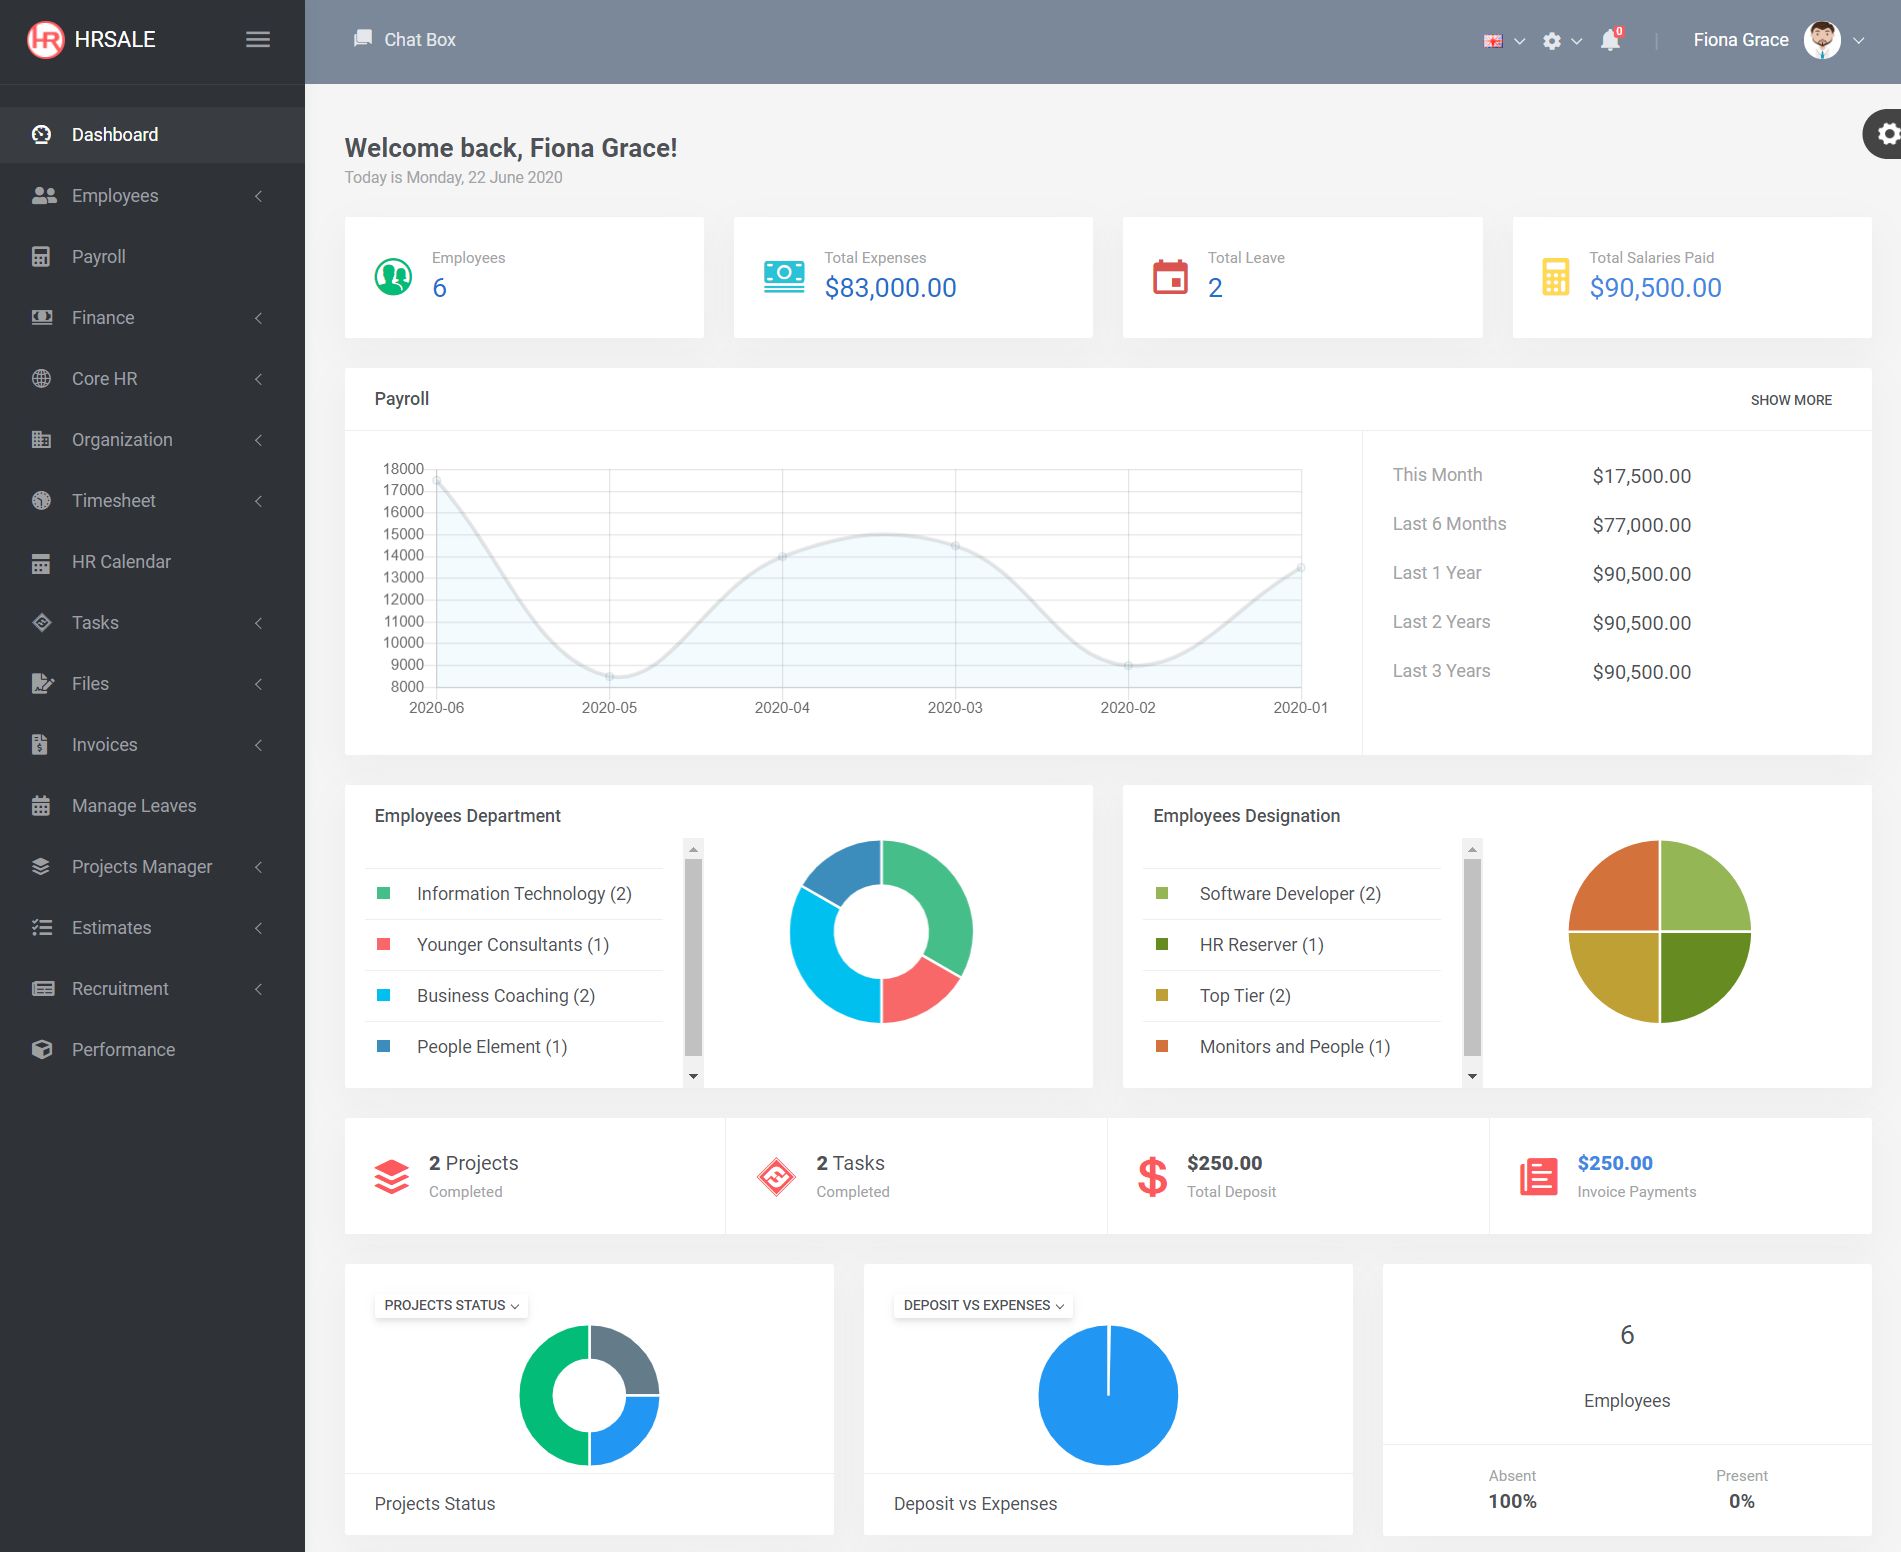
Task: Expand the Employees sidebar menu
Action: (152, 196)
